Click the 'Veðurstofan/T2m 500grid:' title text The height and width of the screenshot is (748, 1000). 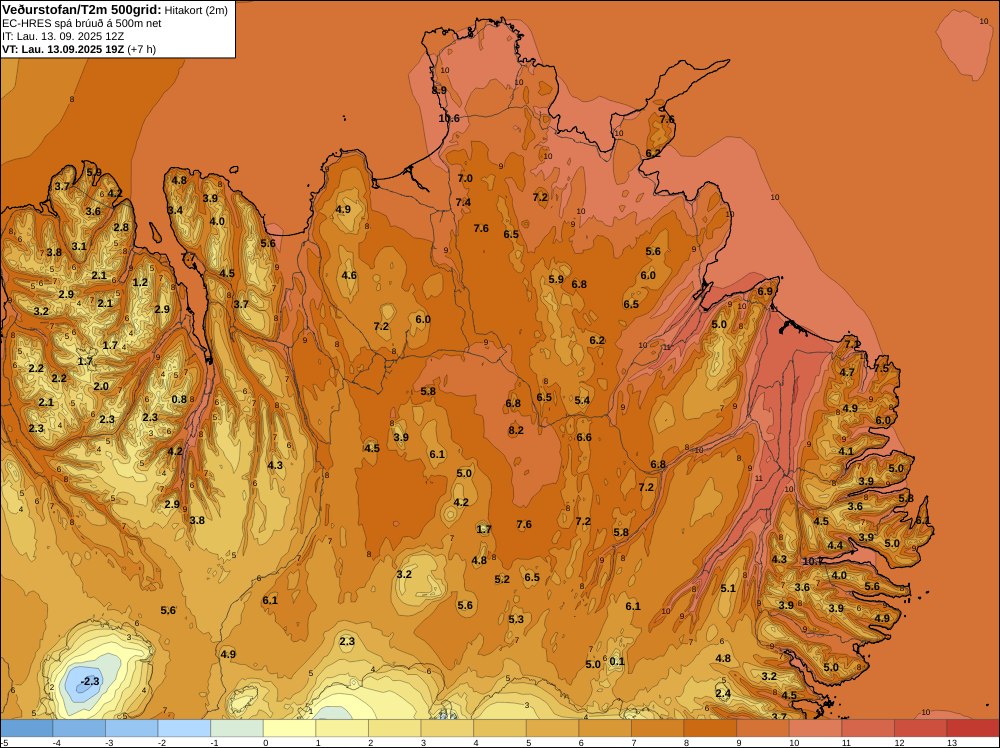pyautogui.click(x=82, y=10)
